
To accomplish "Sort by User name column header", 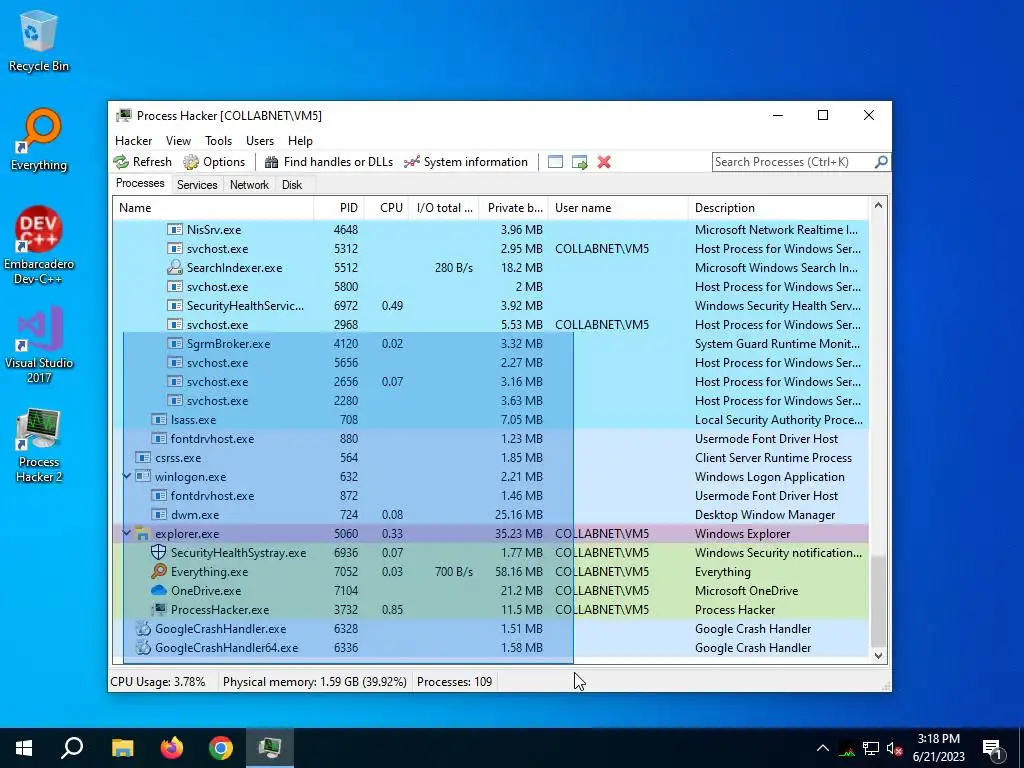I will coord(618,208).
